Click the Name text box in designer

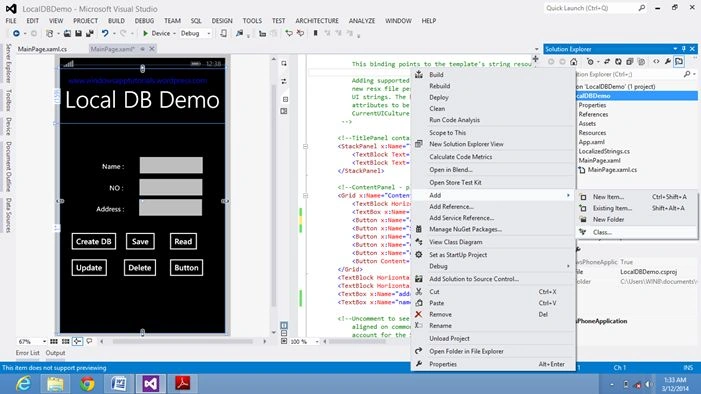[x=171, y=165]
